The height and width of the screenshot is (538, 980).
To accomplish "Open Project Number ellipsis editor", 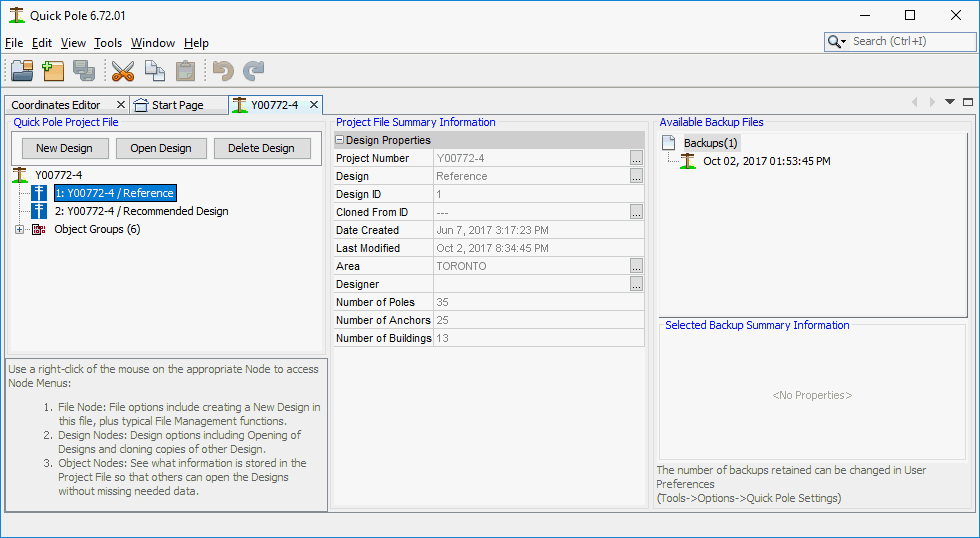I will click(x=636, y=158).
